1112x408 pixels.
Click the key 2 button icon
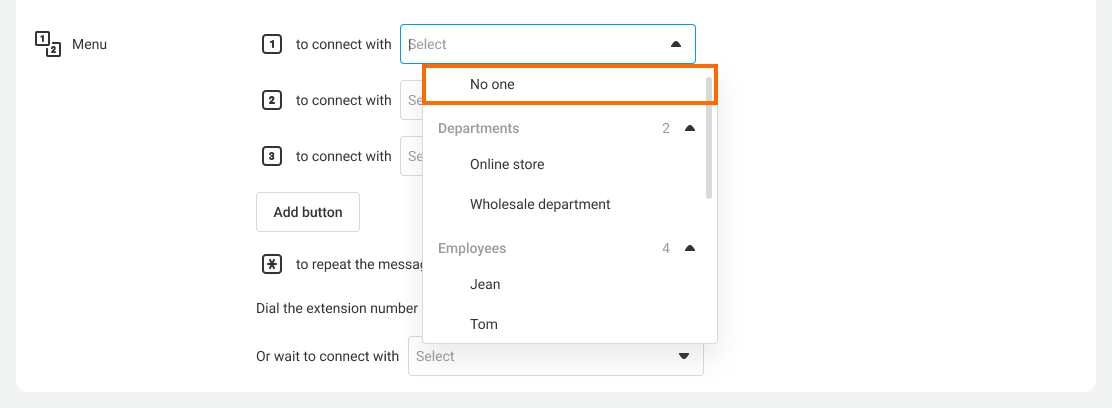[271, 100]
